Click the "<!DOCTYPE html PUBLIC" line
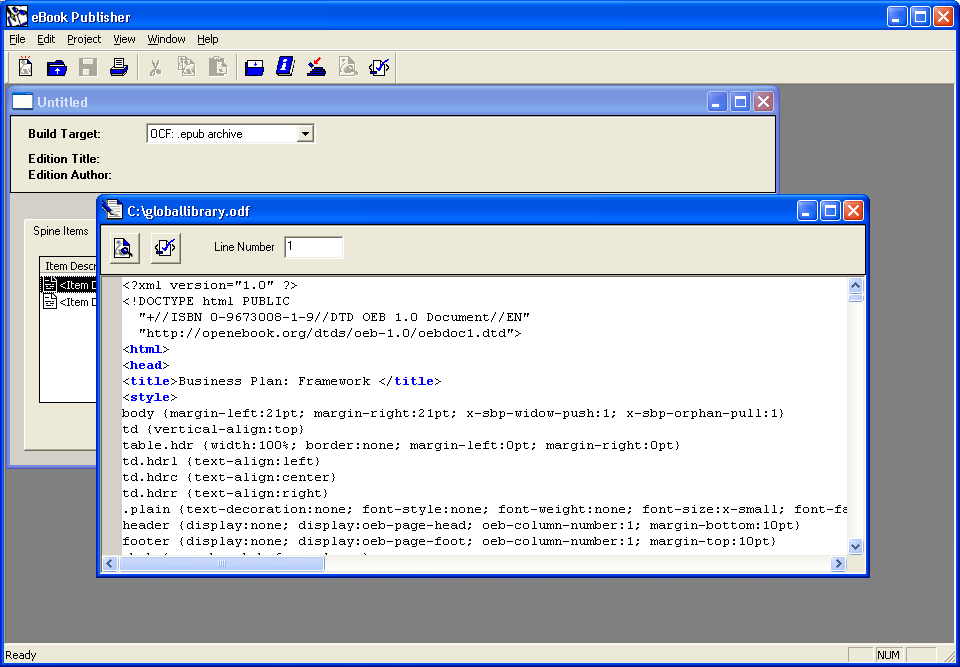 pos(206,301)
